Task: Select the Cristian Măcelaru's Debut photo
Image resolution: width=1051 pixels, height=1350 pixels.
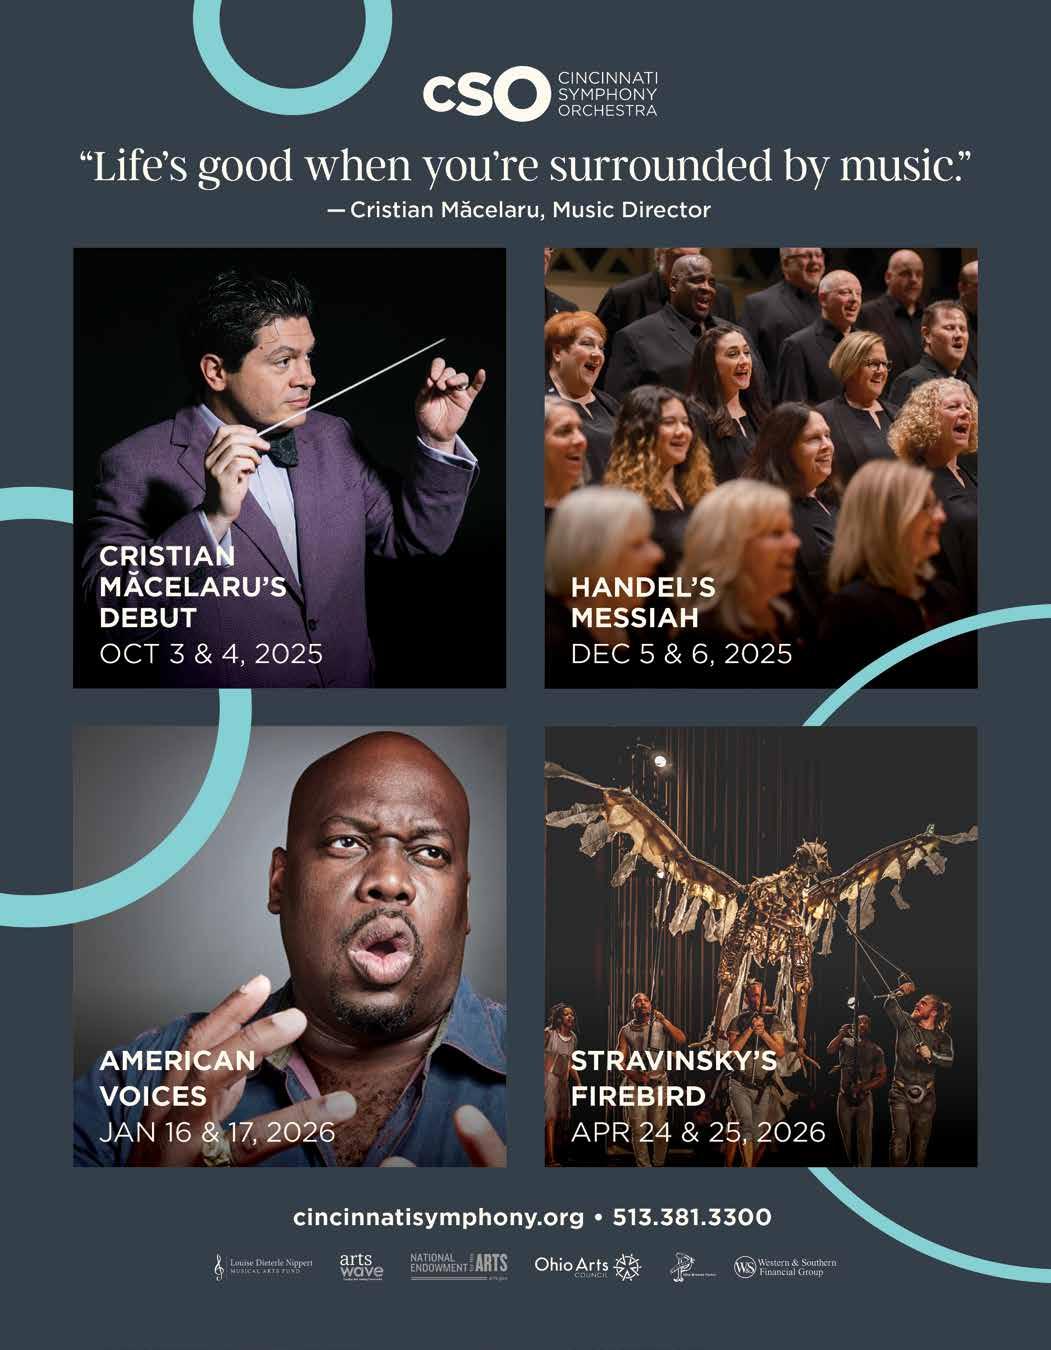Action: click(289, 468)
